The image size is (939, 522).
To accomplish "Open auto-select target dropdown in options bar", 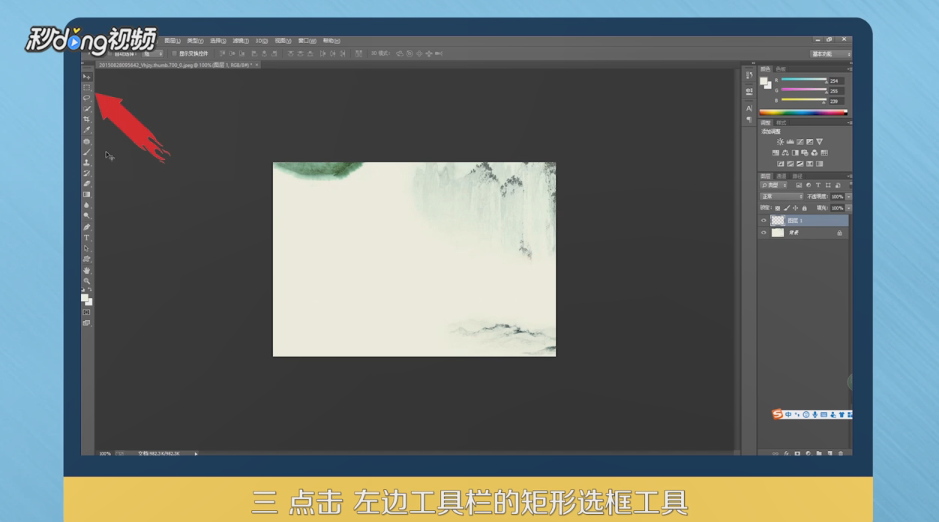I will tap(153, 54).
